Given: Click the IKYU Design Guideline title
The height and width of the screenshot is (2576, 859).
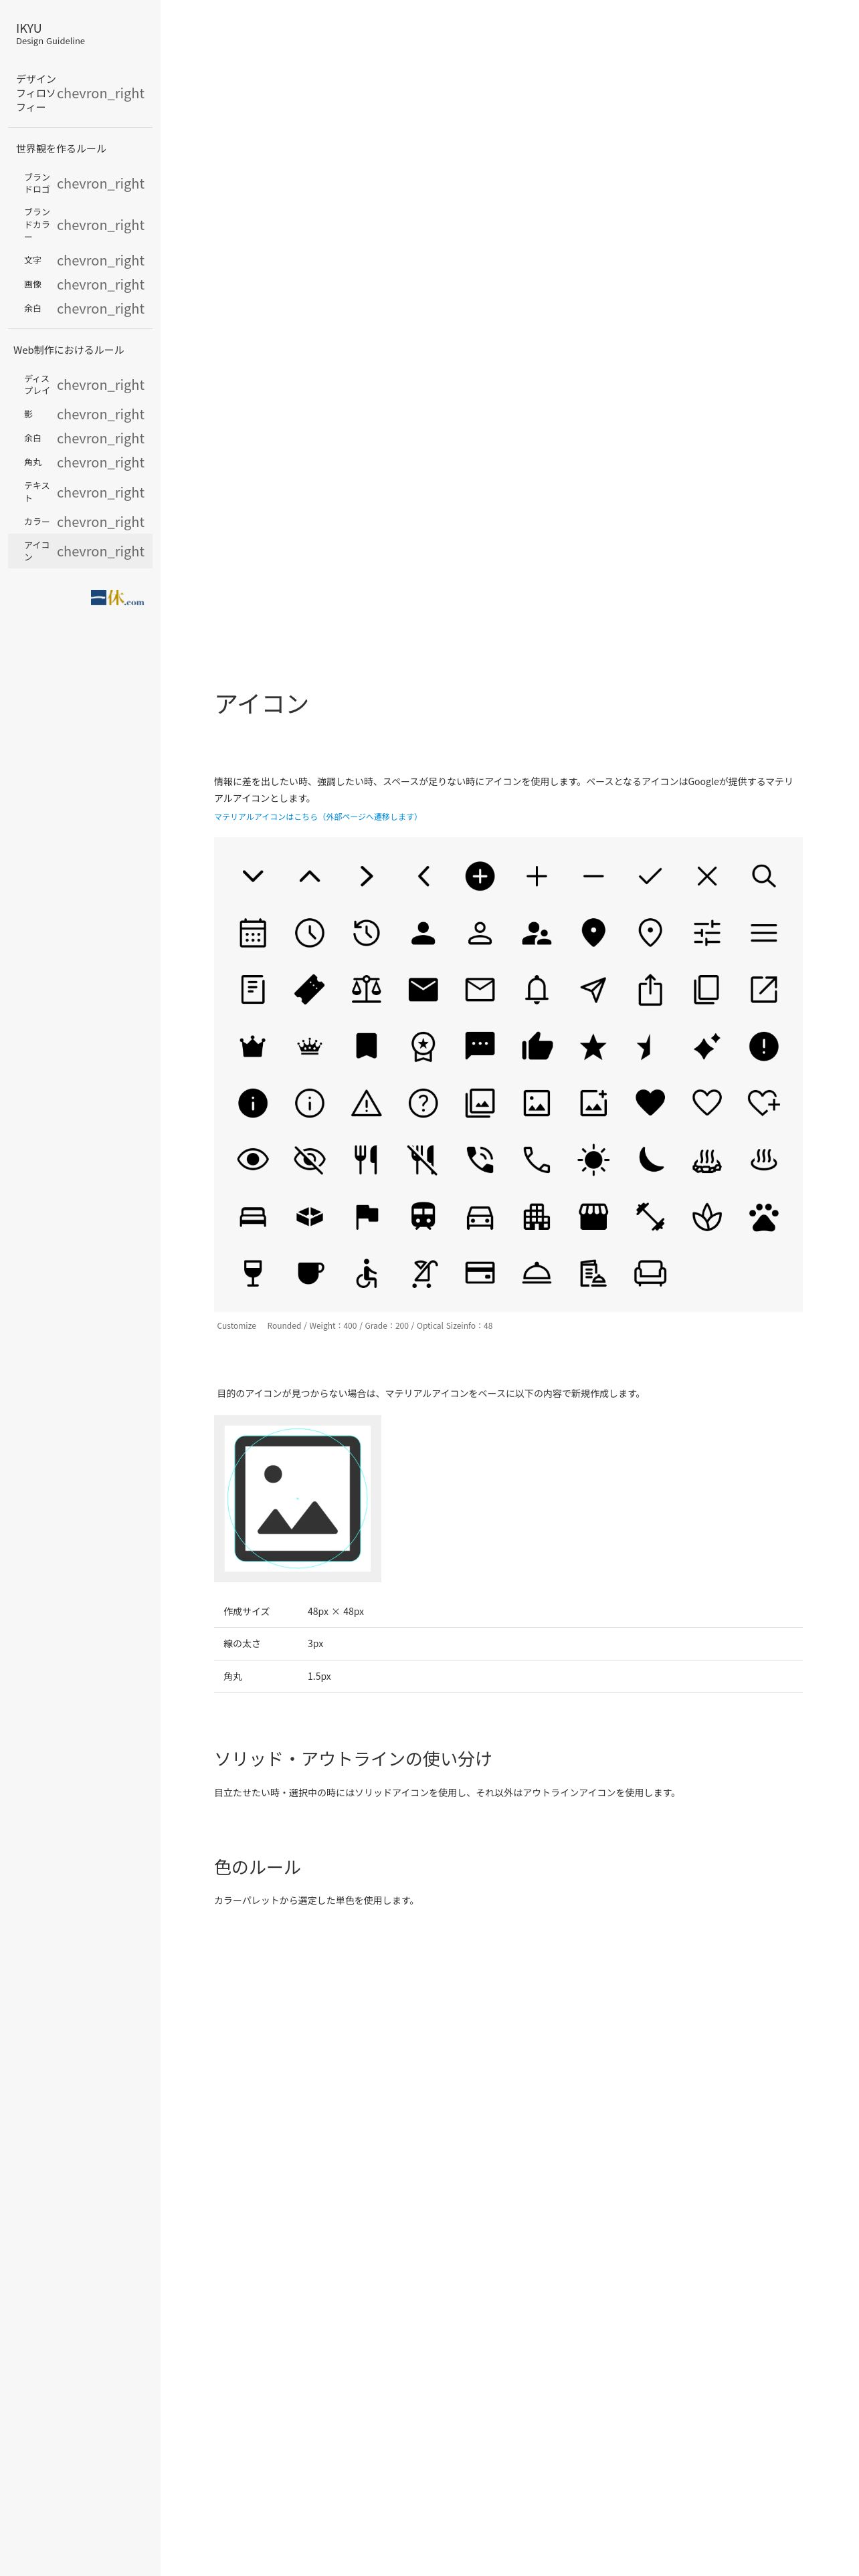Looking at the screenshot, I should (50, 34).
